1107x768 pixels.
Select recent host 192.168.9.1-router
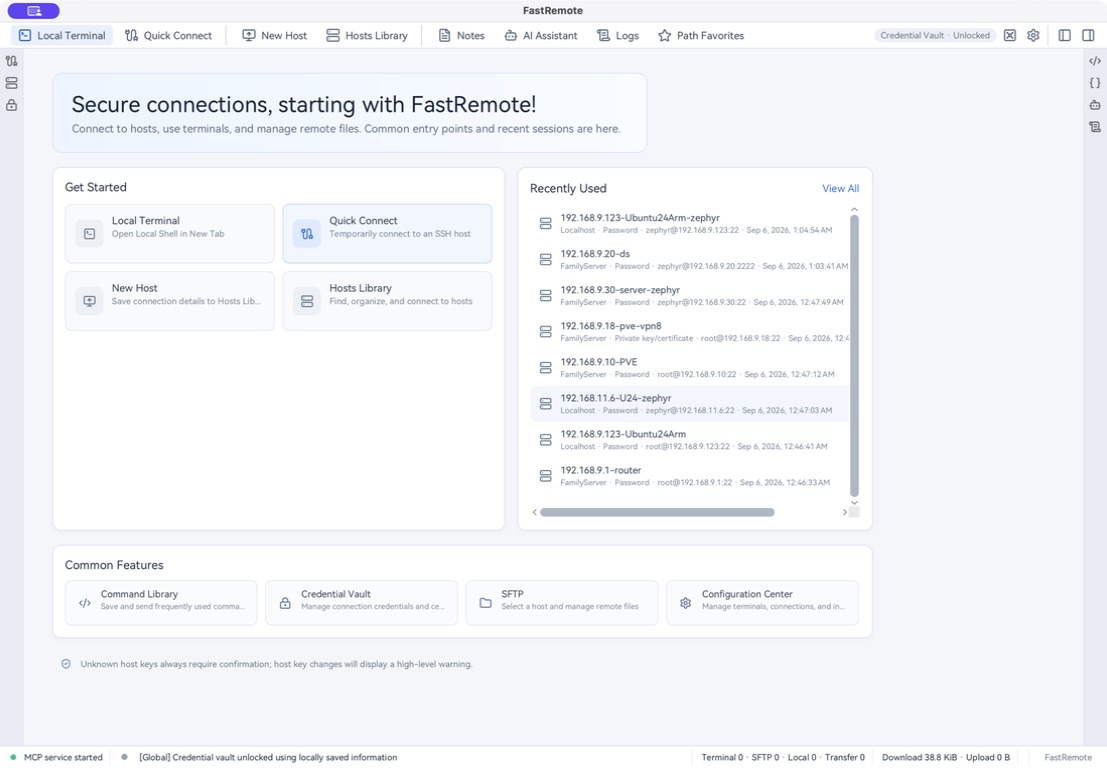(x=689, y=476)
